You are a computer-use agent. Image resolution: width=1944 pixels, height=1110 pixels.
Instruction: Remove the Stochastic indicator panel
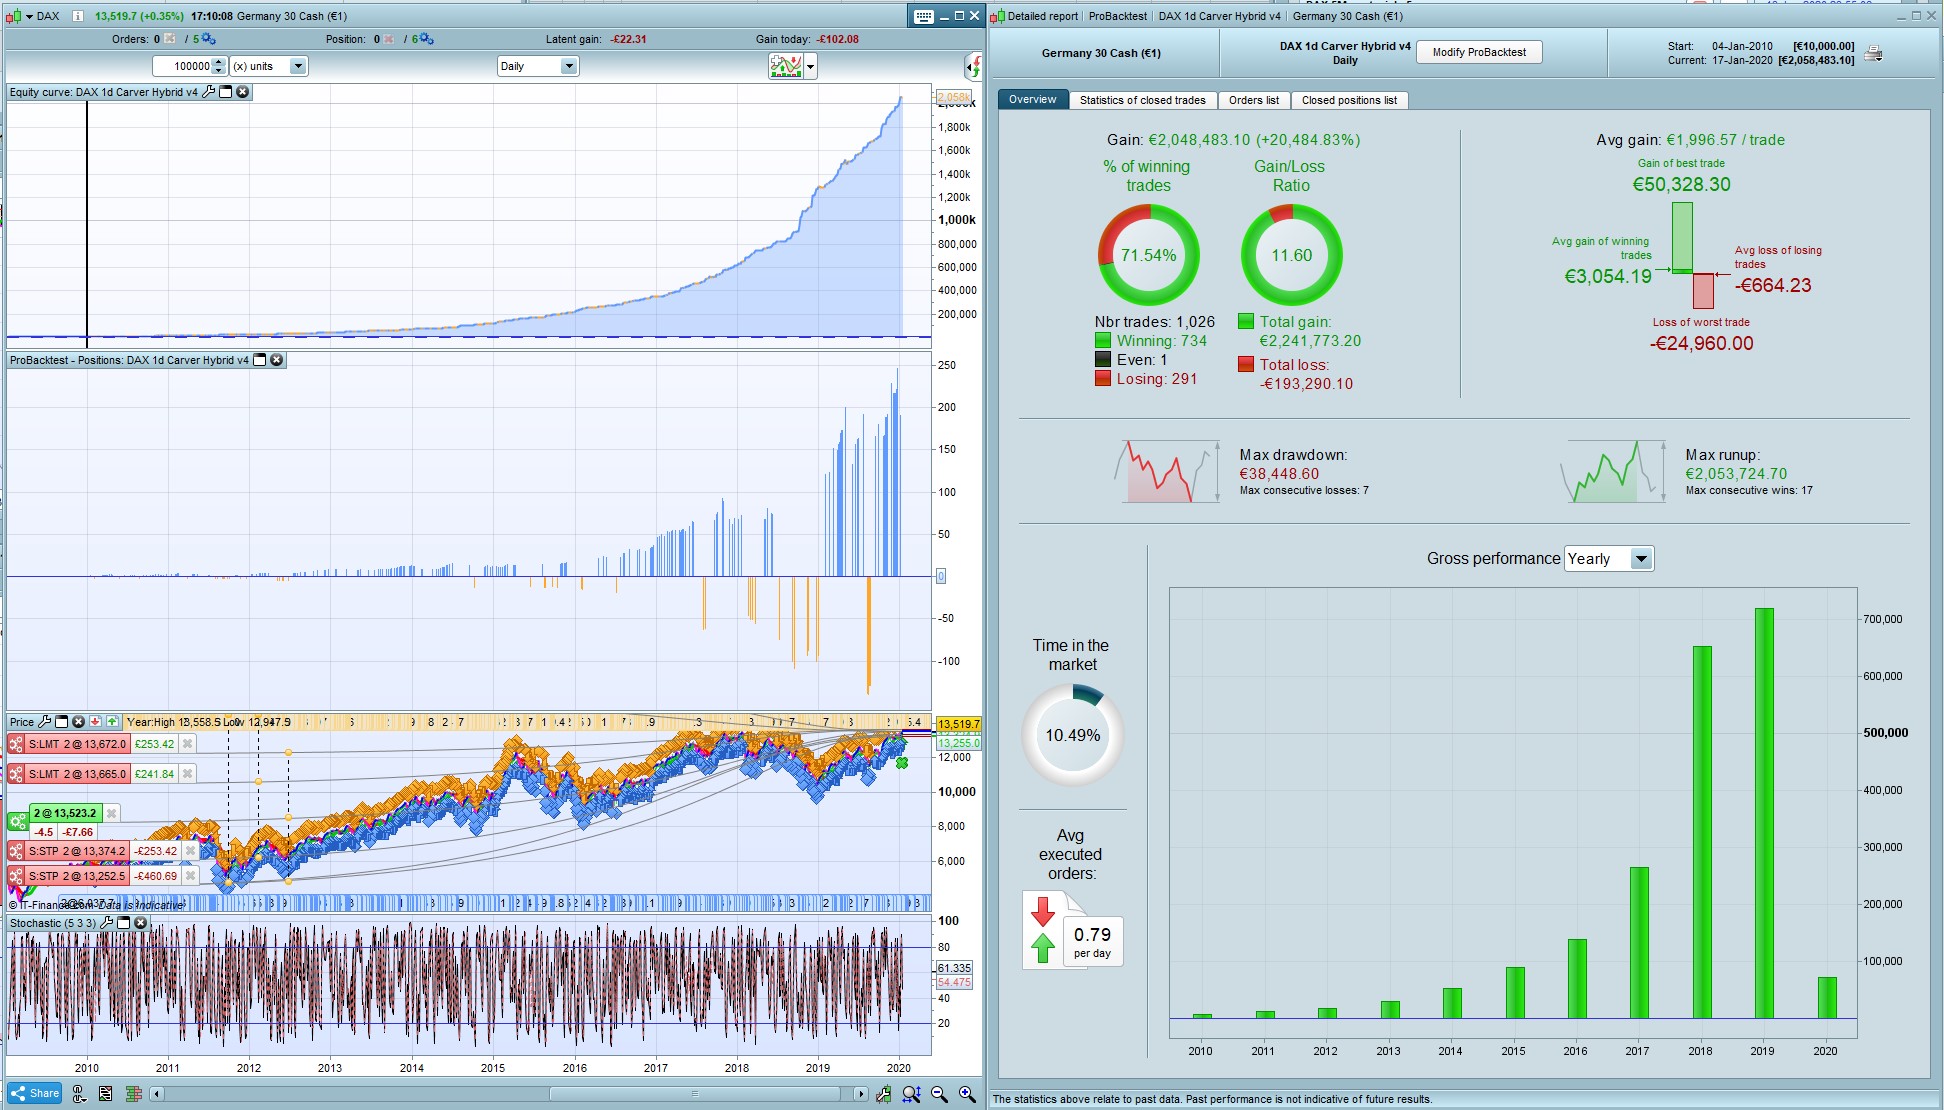point(141,923)
